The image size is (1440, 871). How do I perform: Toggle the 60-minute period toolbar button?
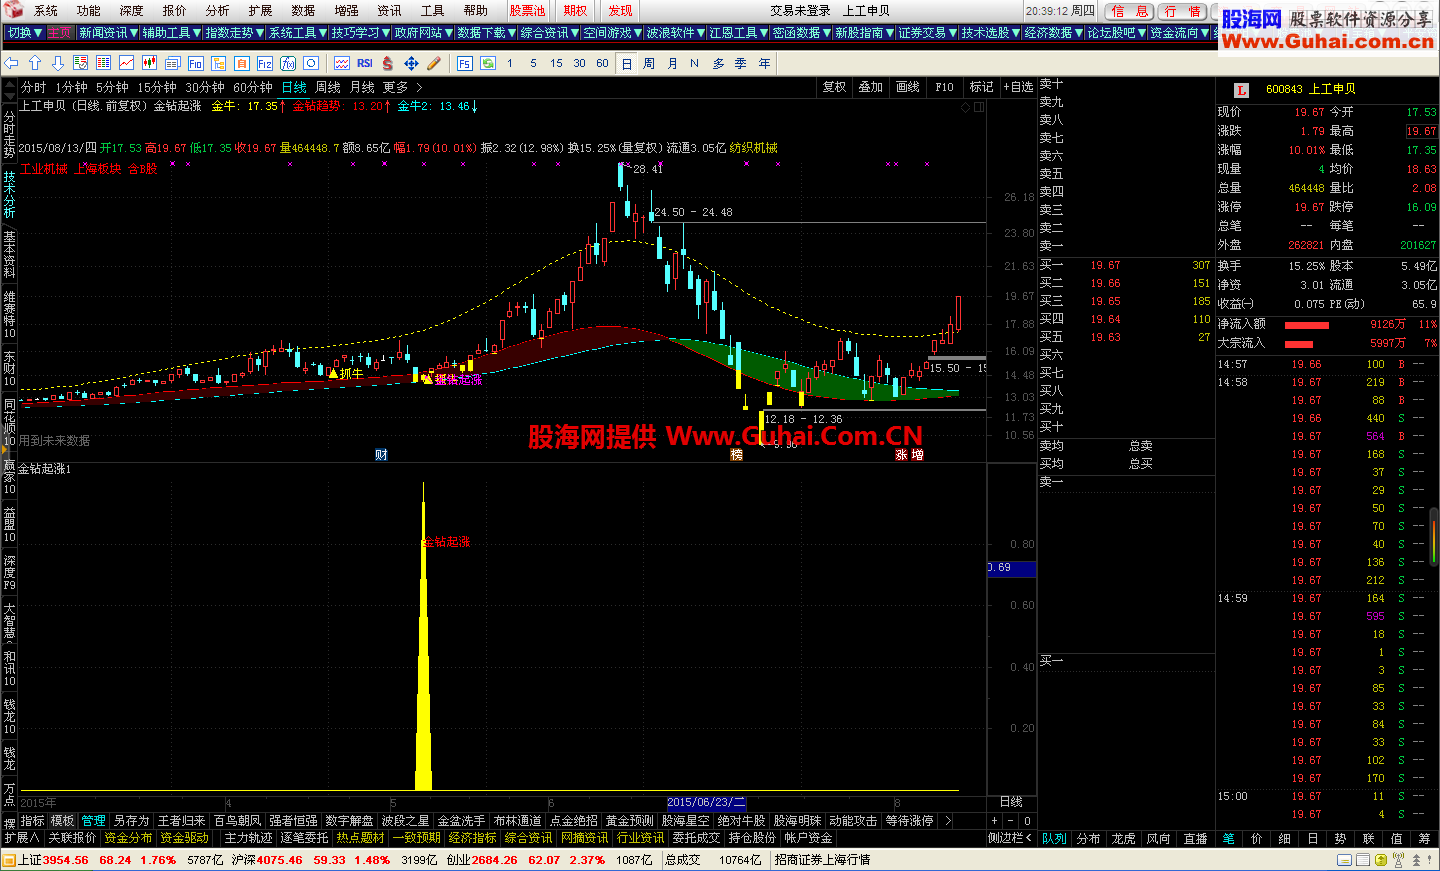(x=602, y=63)
